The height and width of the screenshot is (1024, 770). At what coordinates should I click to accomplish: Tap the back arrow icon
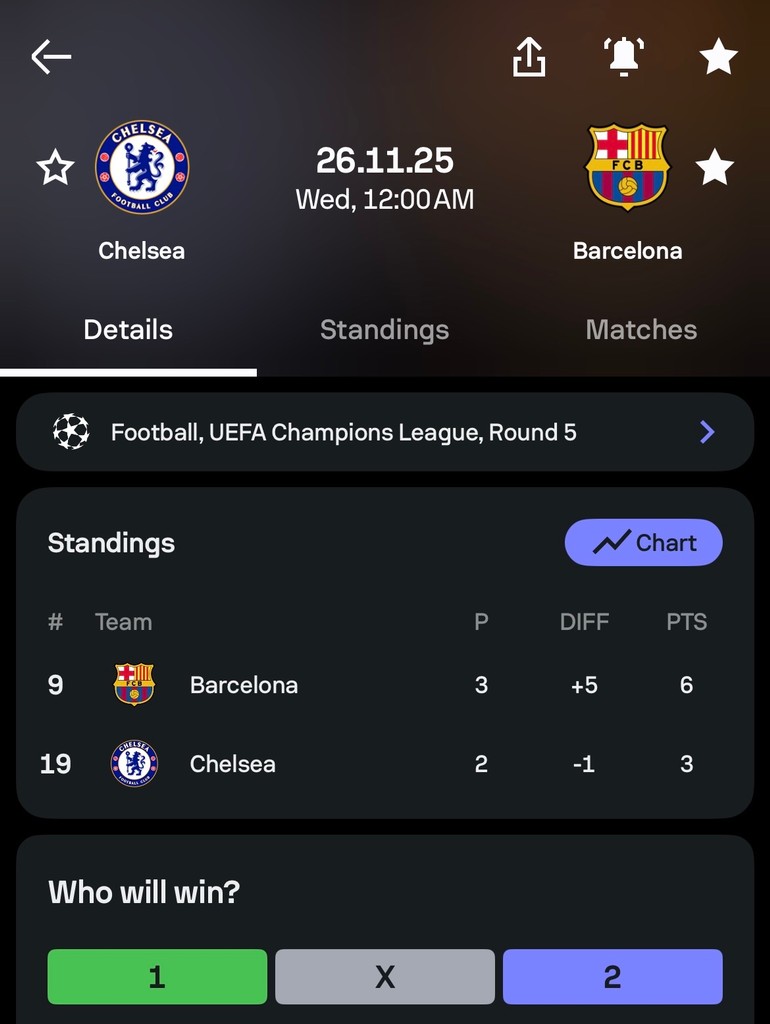(x=51, y=57)
